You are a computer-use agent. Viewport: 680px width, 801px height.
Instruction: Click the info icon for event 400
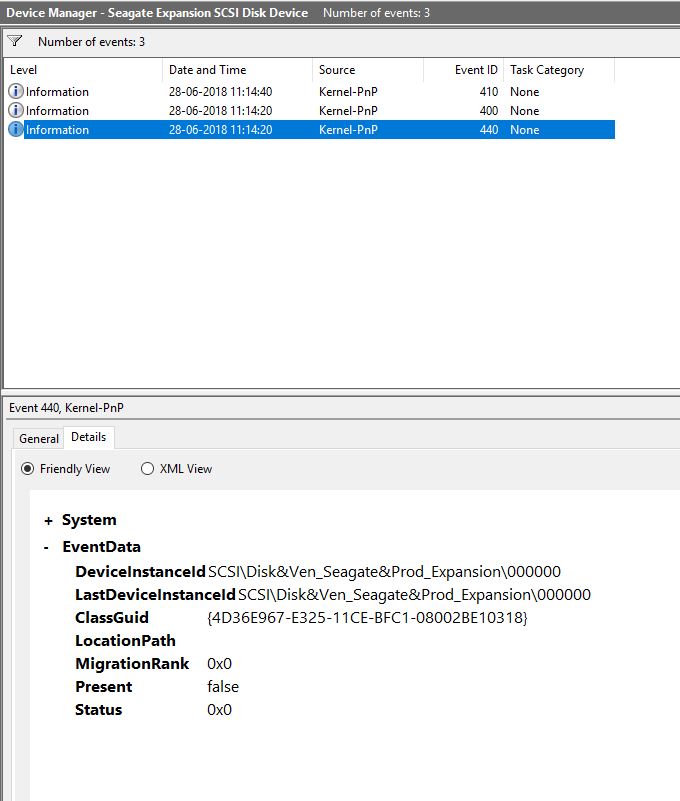[16, 110]
